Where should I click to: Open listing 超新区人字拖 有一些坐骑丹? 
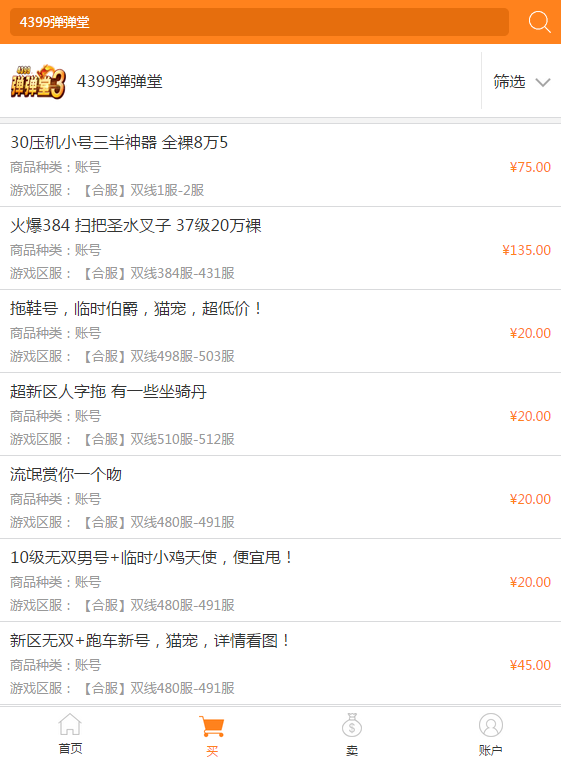280,415
